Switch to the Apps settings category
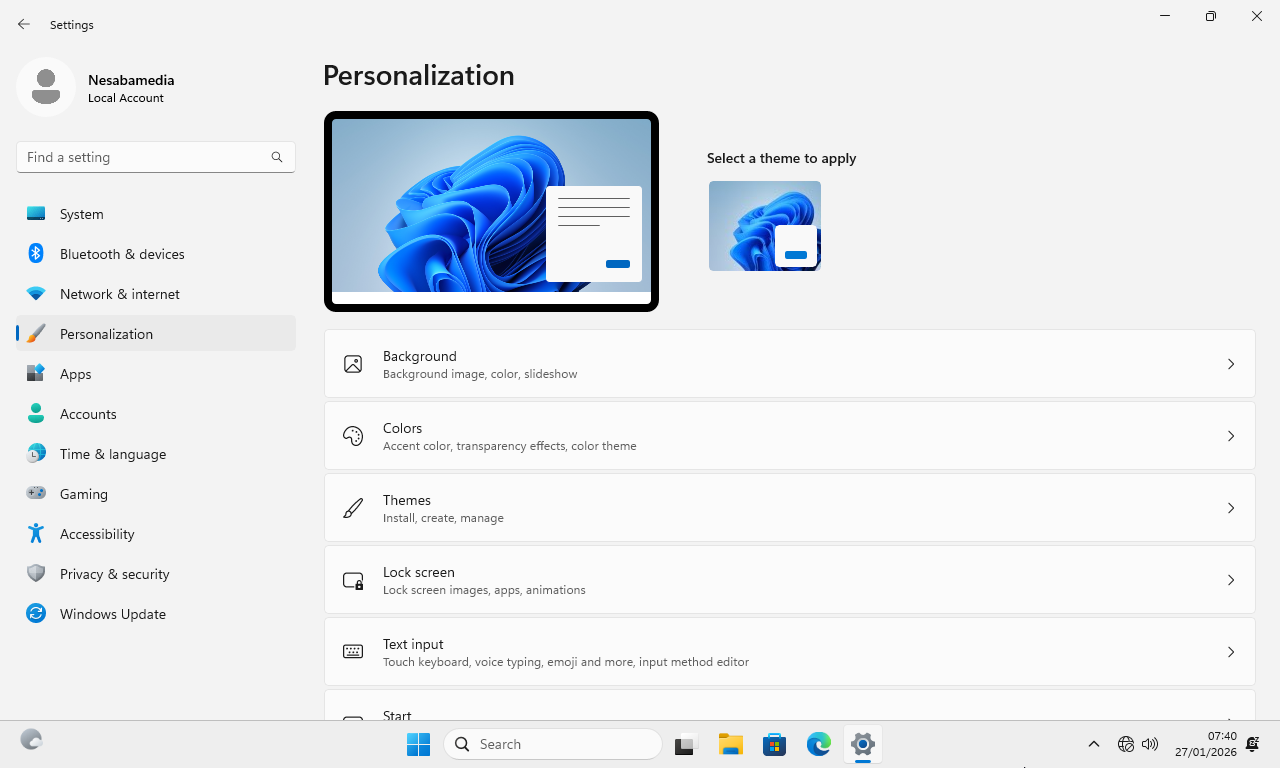 (76, 374)
